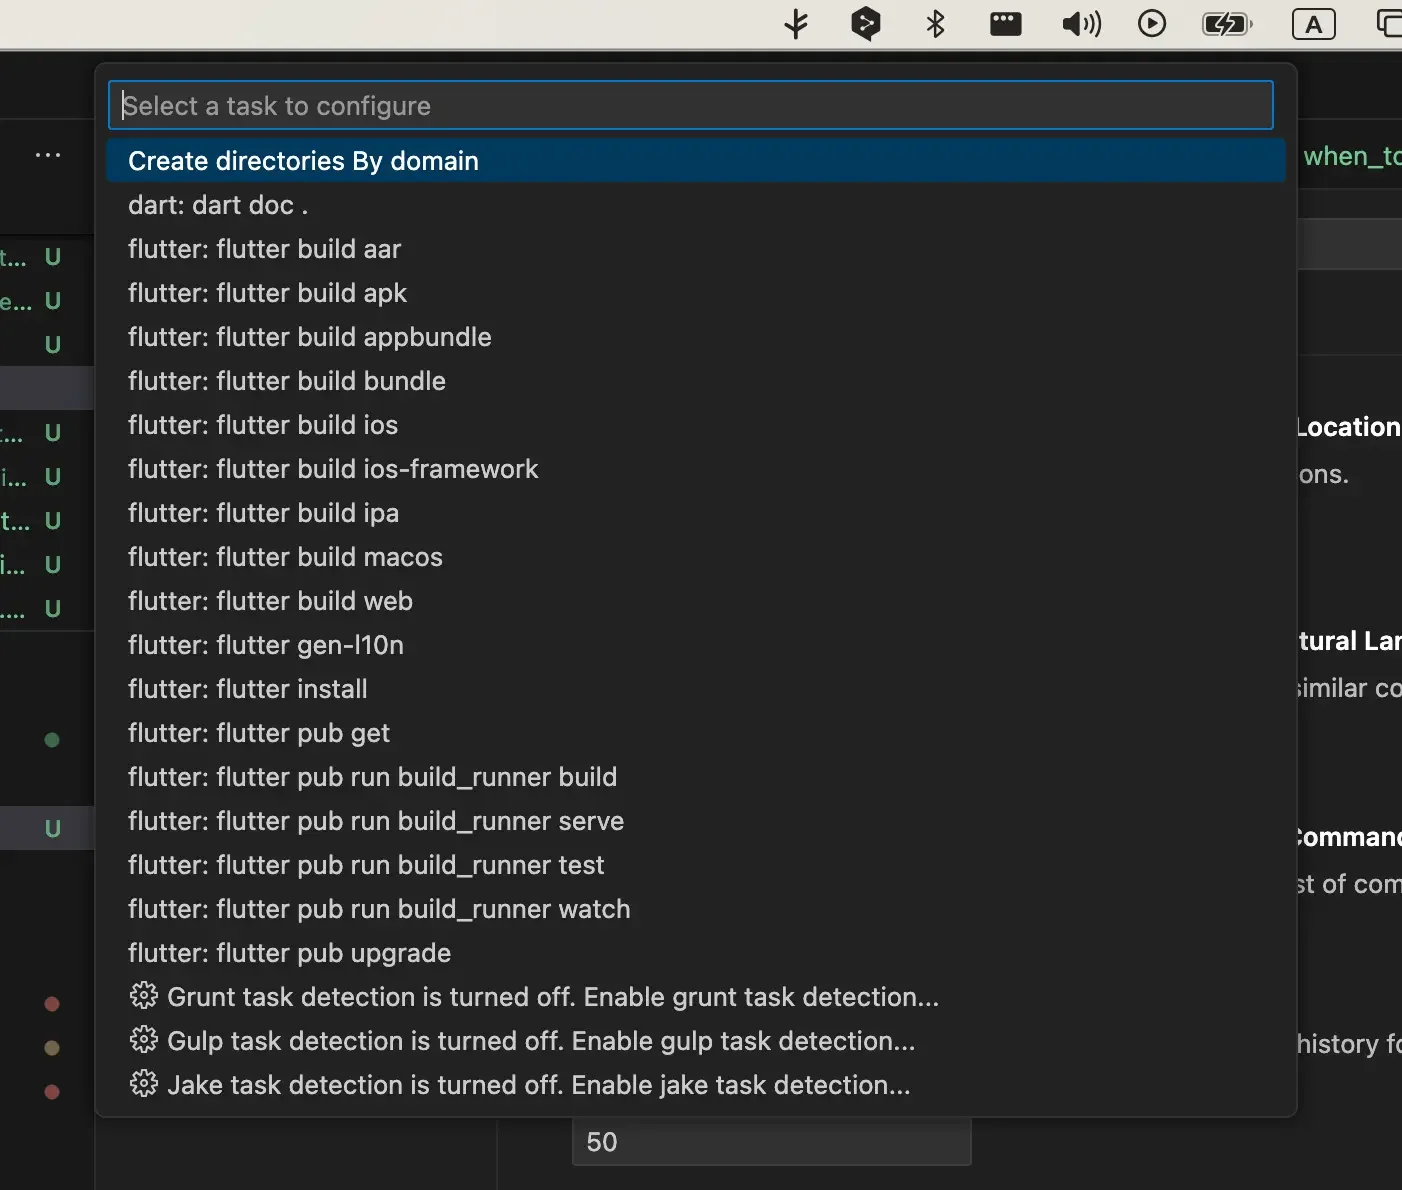Click the hexagon app icon in menu bar
Image resolution: width=1402 pixels, height=1190 pixels.
pyautogui.click(x=866, y=23)
